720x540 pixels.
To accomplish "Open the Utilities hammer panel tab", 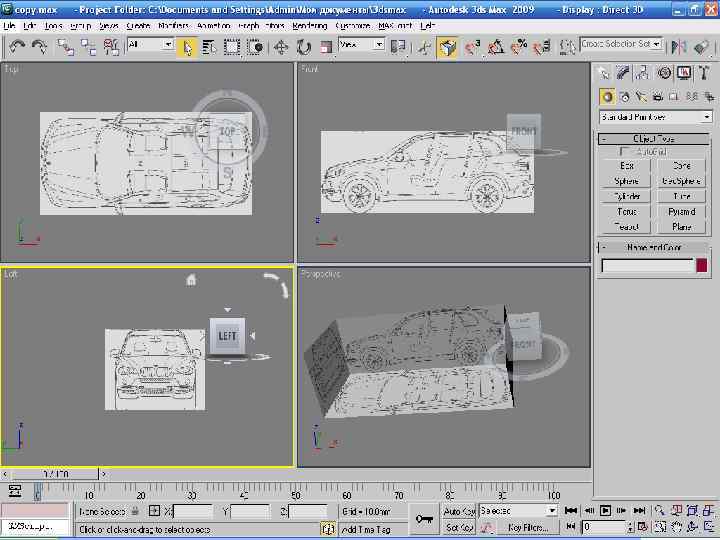I will click(704, 73).
